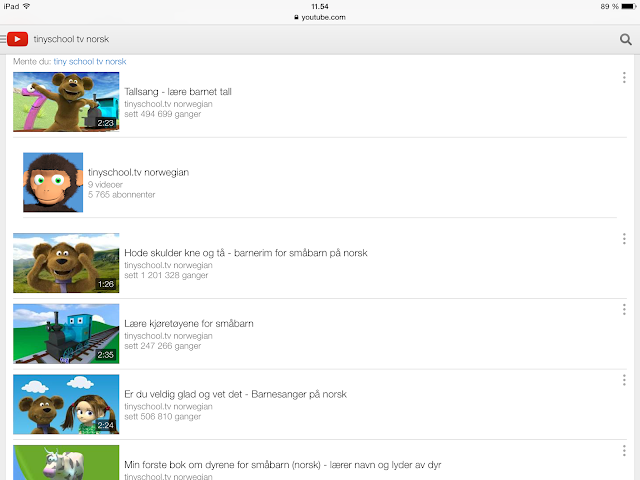This screenshot has height=480, width=640.
Task: Click the red YouTube logo
Action: point(17,39)
